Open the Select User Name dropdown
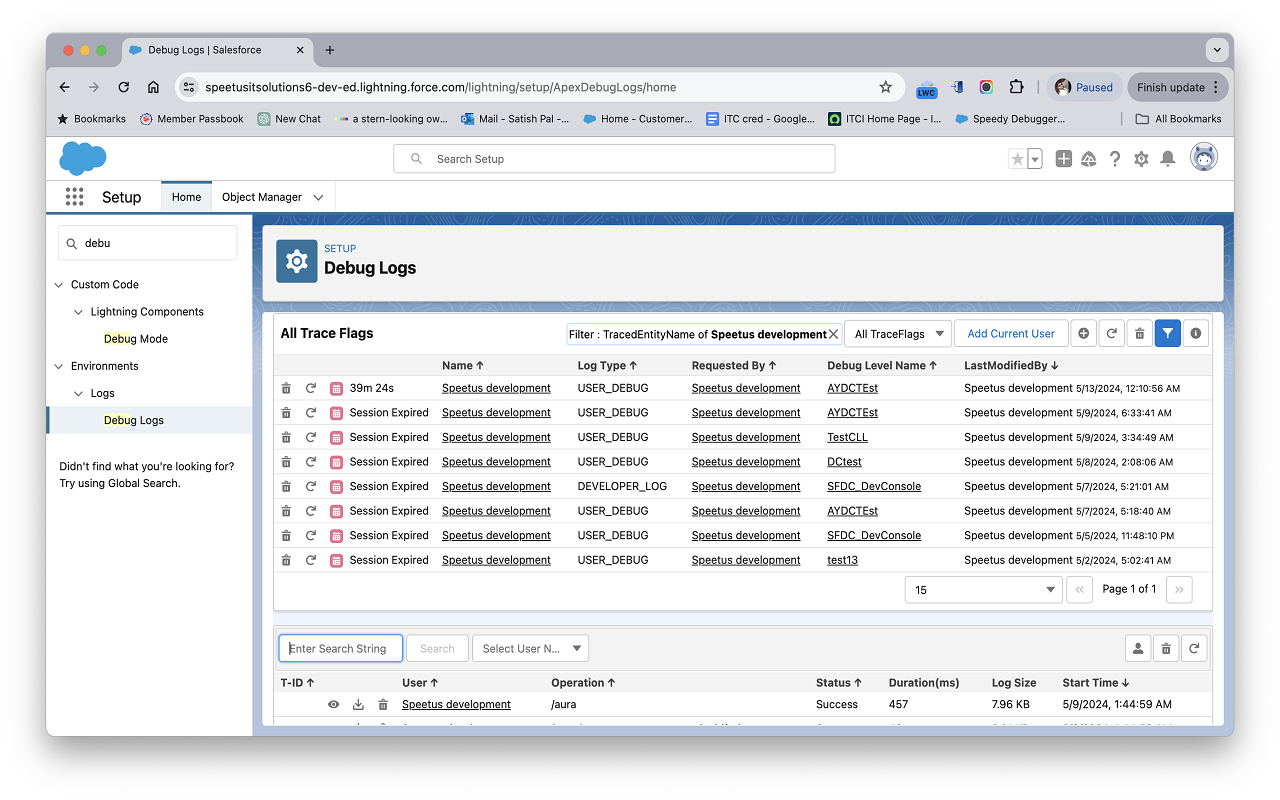Image resolution: width=1280 pixels, height=800 pixels. (530, 647)
